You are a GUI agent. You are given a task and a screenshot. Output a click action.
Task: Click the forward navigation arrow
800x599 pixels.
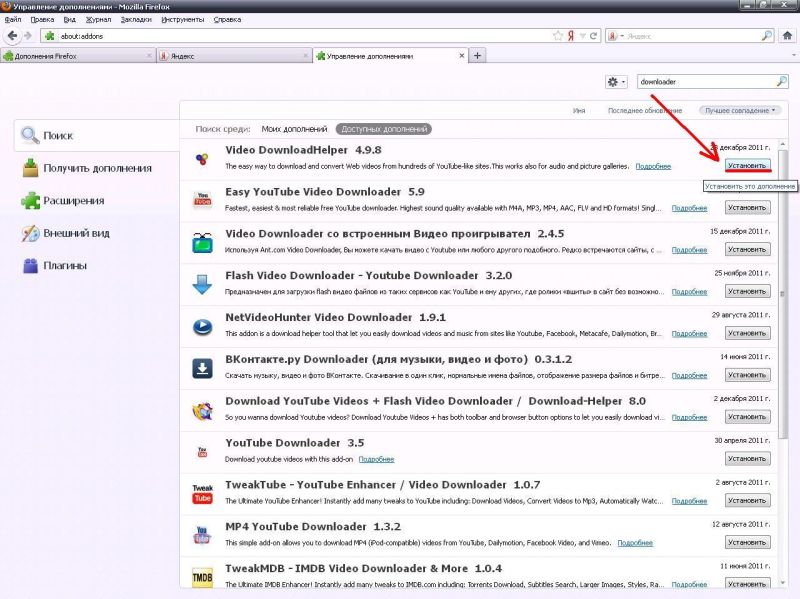pyautogui.click(x=28, y=36)
